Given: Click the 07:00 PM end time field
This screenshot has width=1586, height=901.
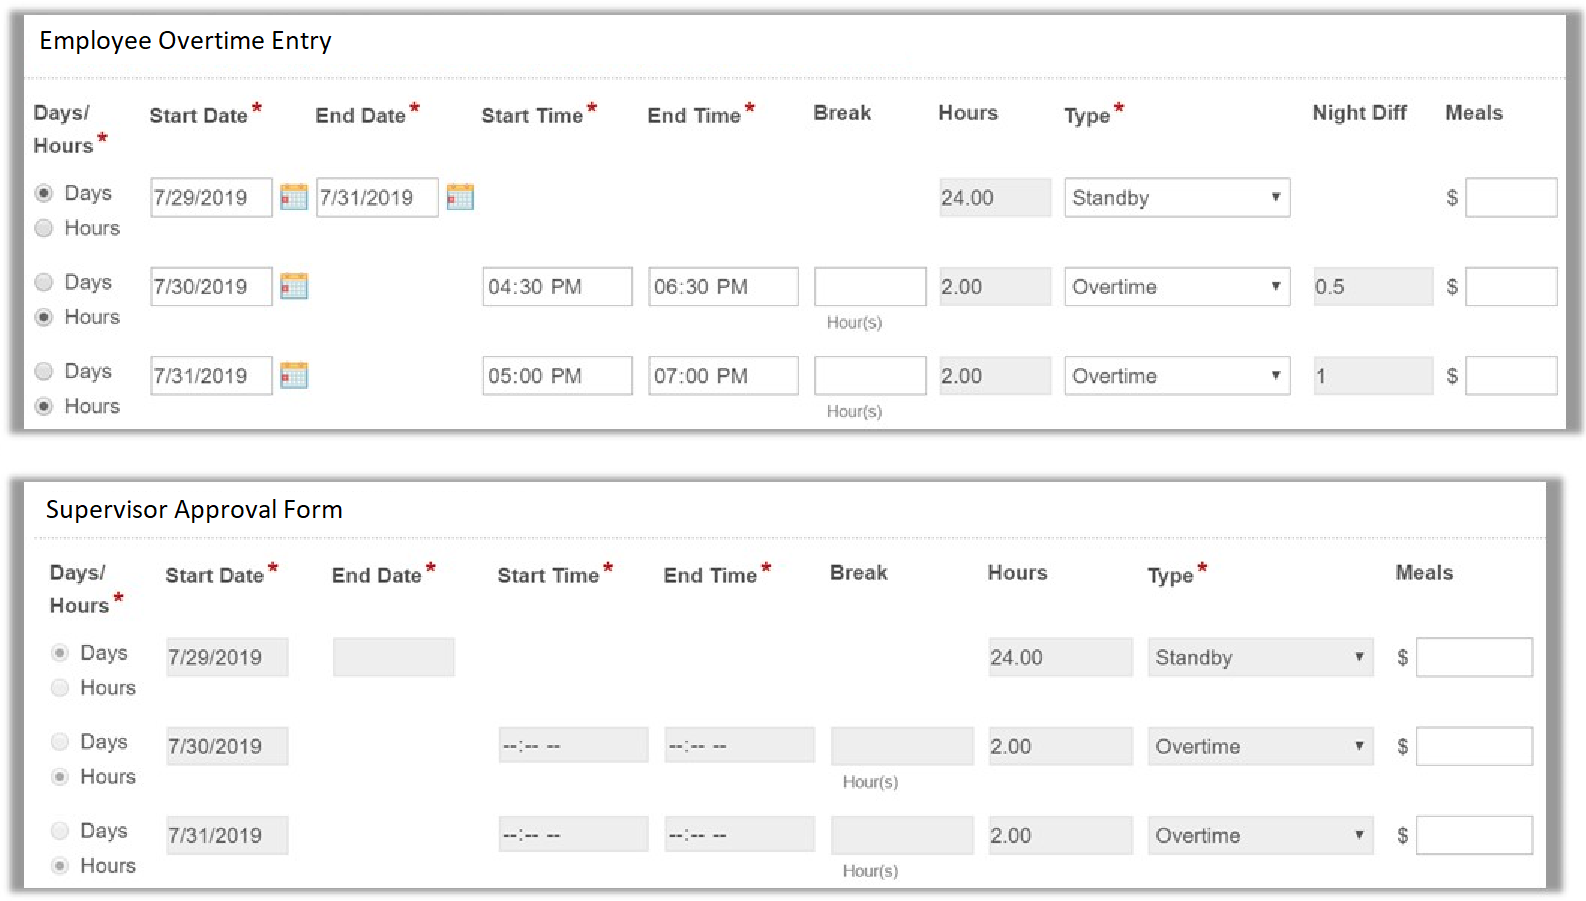Looking at the screenshot, I should click(x=722, y=376).
